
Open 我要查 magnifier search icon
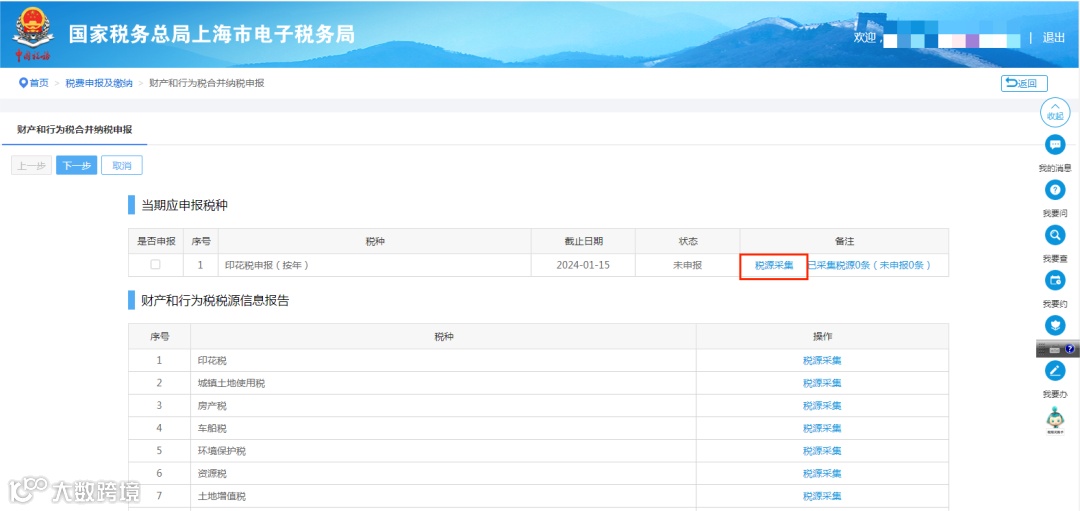point(1055,236)
